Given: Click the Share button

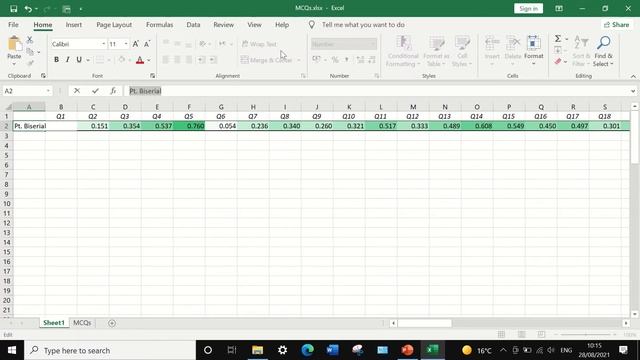Looking at the screenshot, I should point(617,24).
